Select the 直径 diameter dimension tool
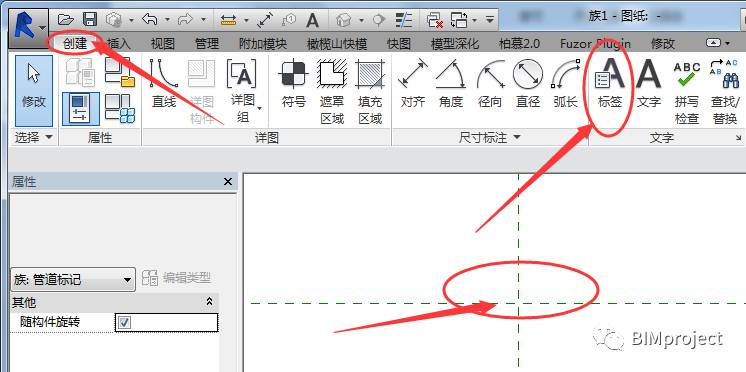Image resolution: width=746 pixels, height=372 pixels. (x=528, y=84)
